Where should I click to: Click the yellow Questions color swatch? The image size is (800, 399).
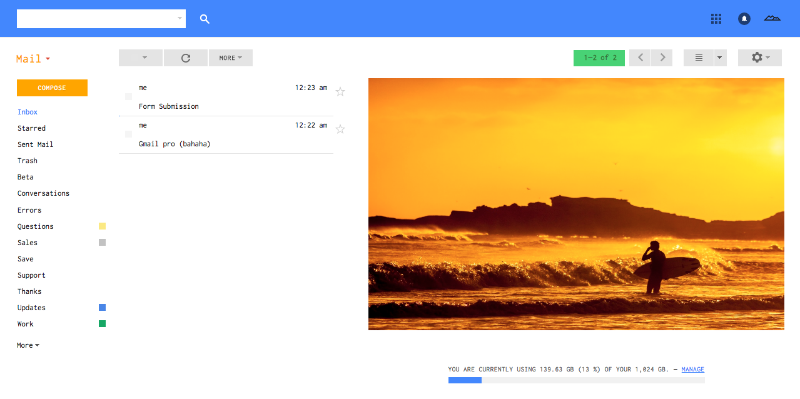[103, 226]
